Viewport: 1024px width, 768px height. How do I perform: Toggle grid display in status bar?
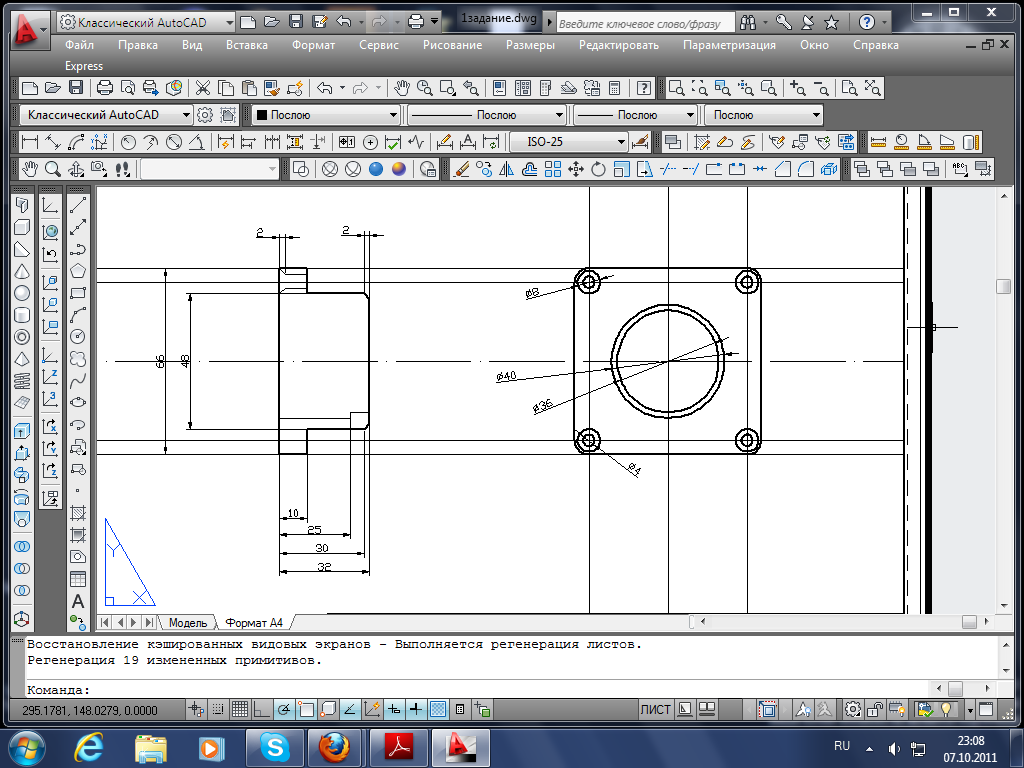click(x=239, y=710)
